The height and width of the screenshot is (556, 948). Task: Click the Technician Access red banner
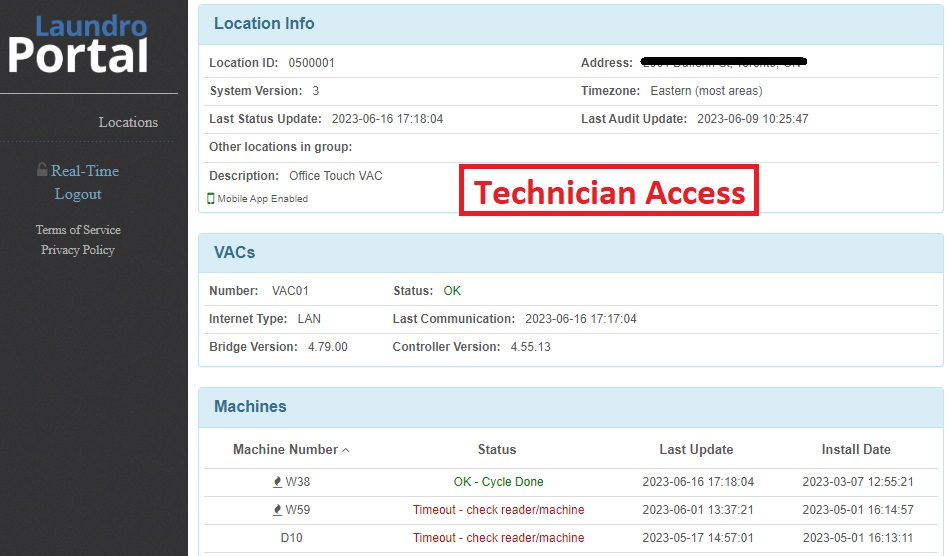click(x=609, y=190)
